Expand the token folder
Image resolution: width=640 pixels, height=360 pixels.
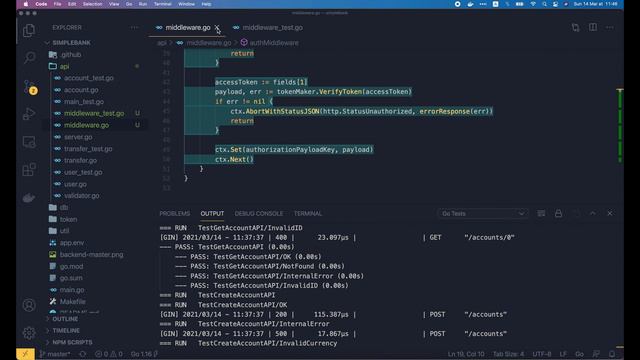click(68, 219)
